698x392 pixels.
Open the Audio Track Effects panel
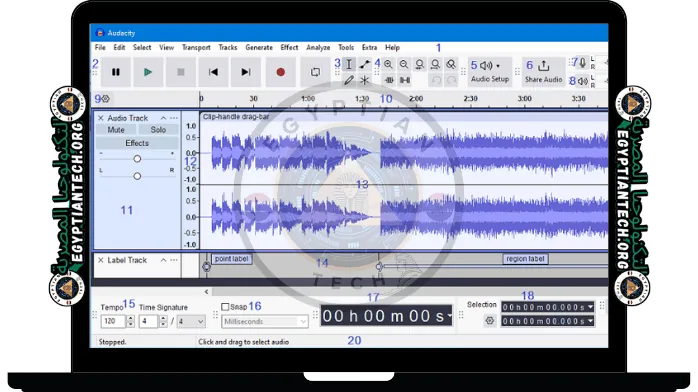click(137, 143)
